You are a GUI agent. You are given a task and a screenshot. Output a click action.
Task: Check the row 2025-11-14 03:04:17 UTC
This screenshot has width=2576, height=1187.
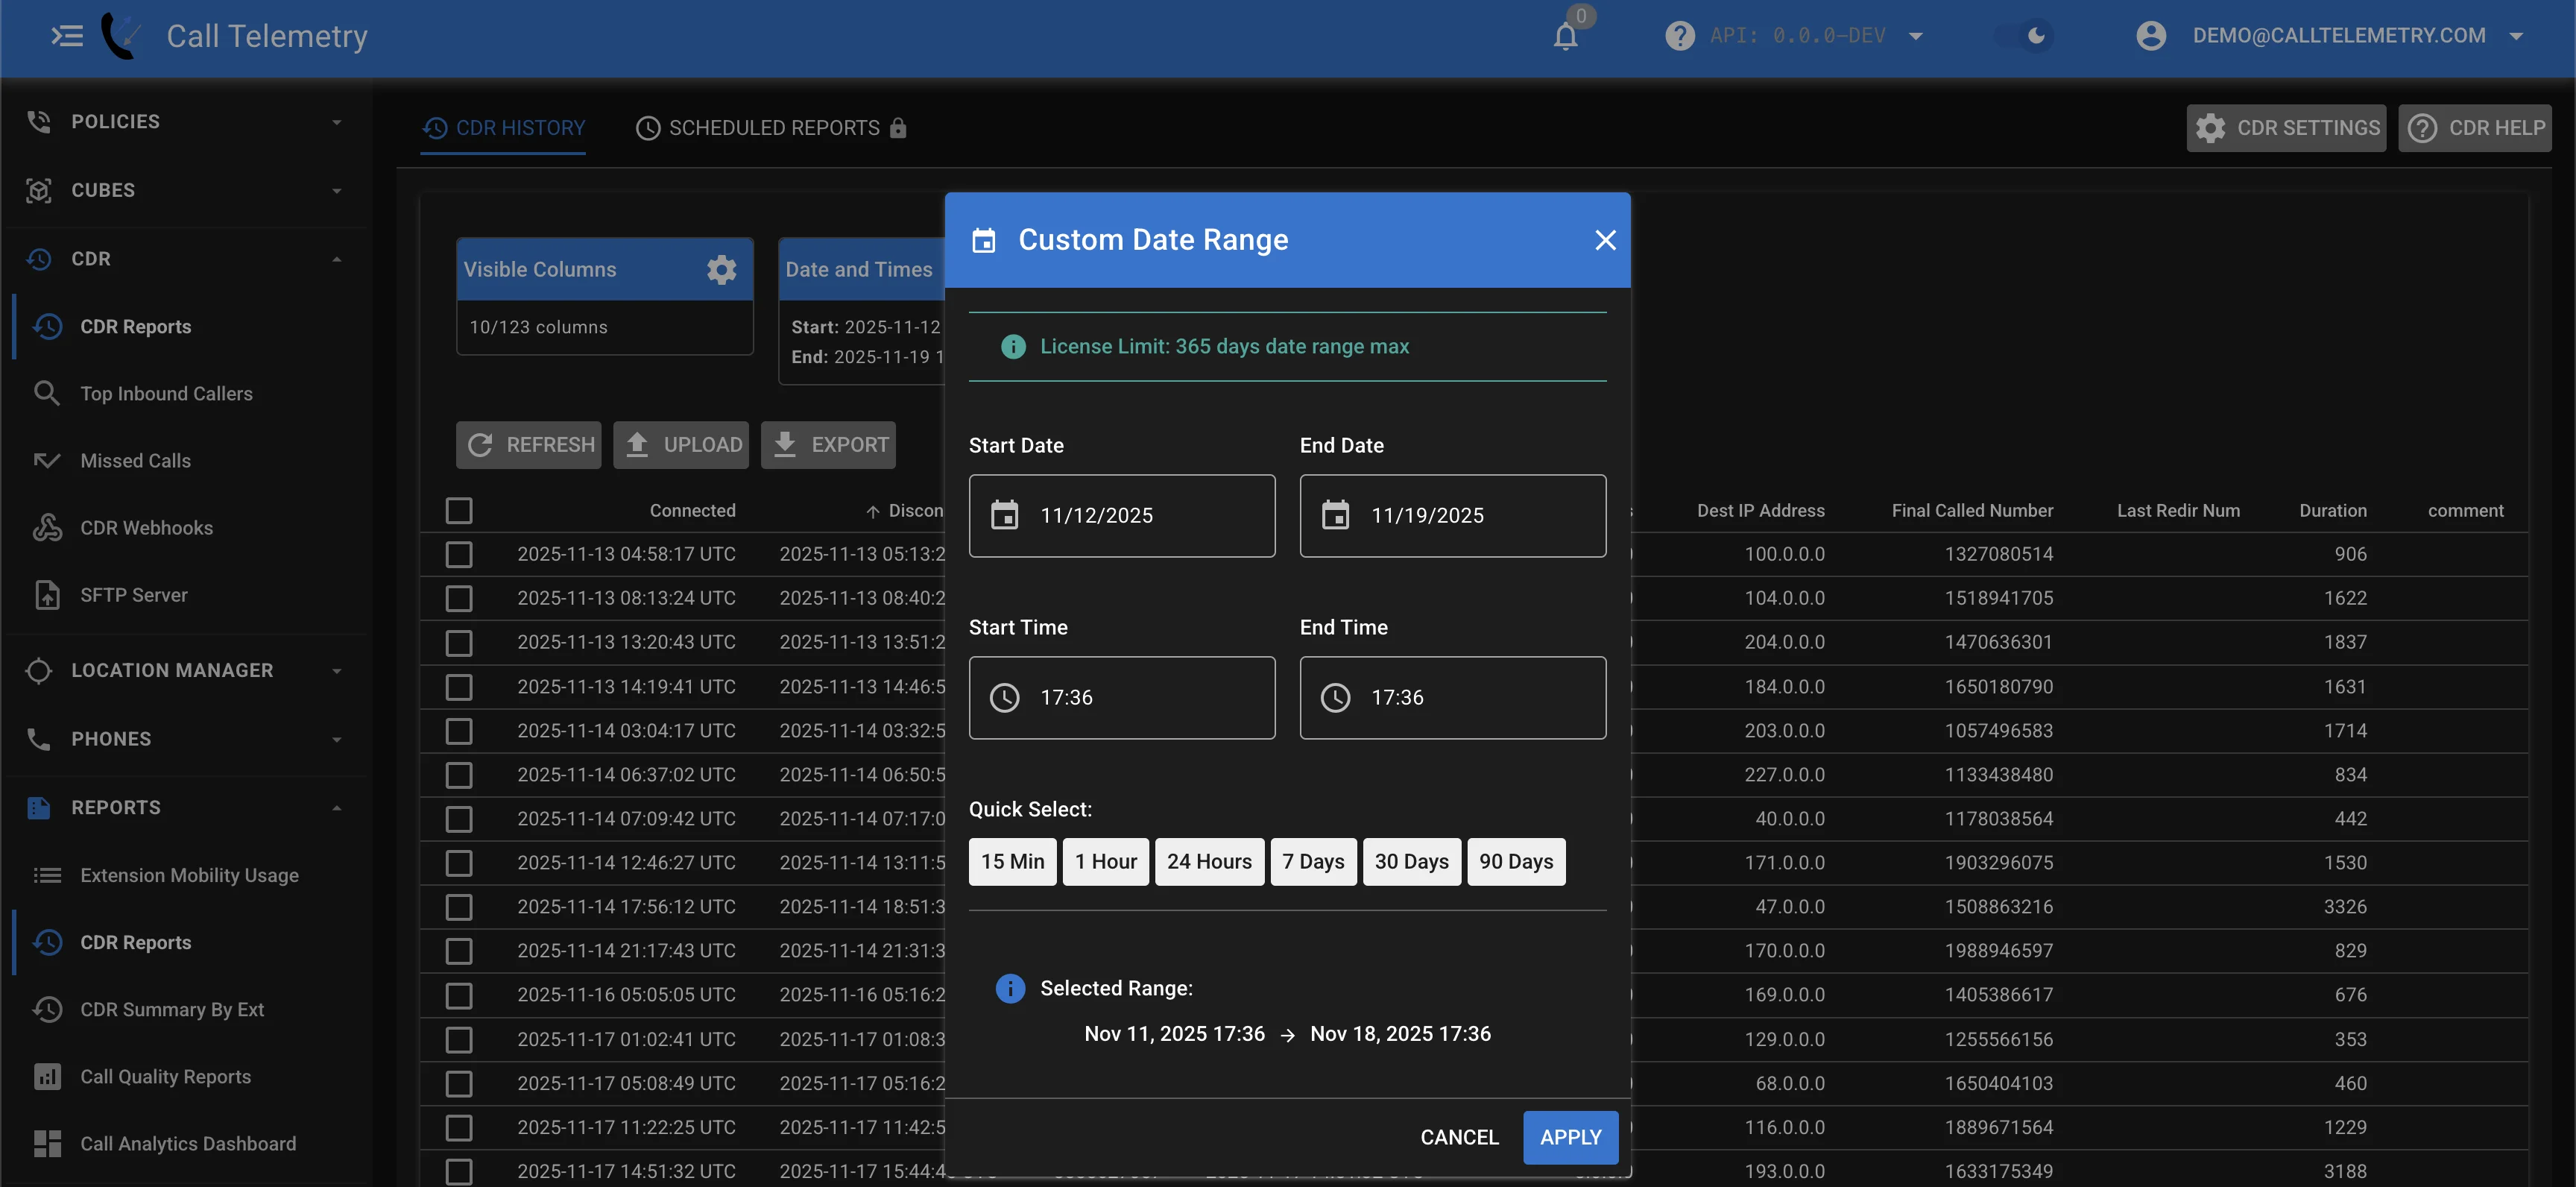tap(459, 731)
